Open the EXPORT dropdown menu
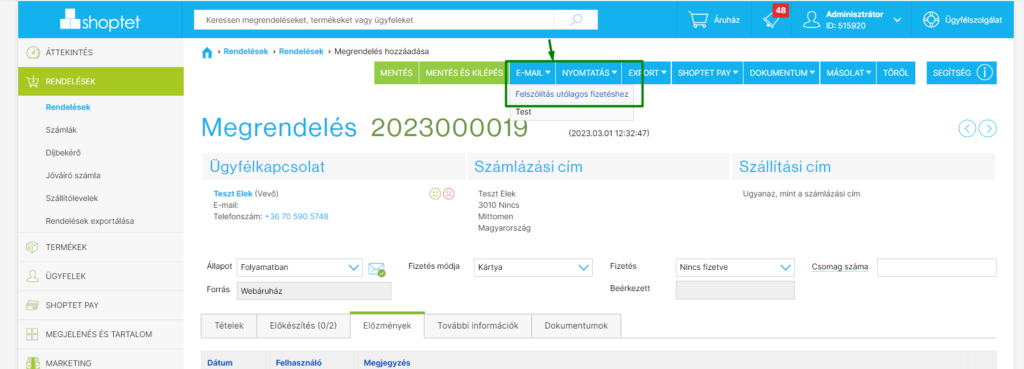The height and width of the screenshot is (369, 1024). [647, 73]
